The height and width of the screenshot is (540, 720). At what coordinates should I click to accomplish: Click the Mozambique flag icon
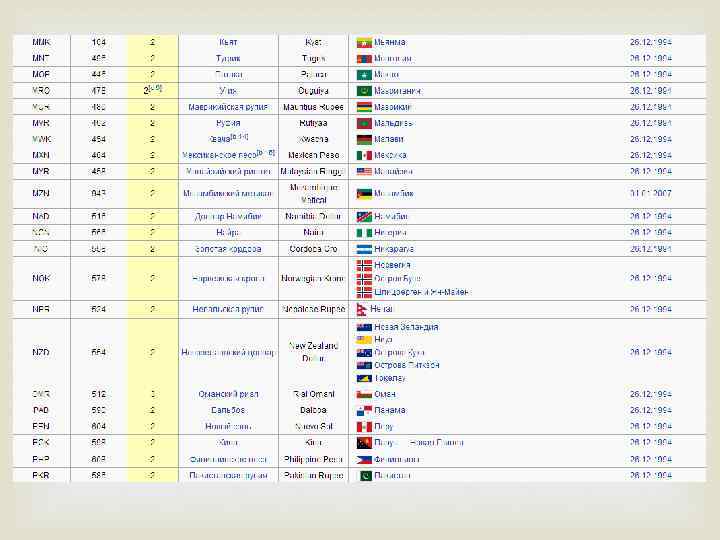(x=364, y=194)
